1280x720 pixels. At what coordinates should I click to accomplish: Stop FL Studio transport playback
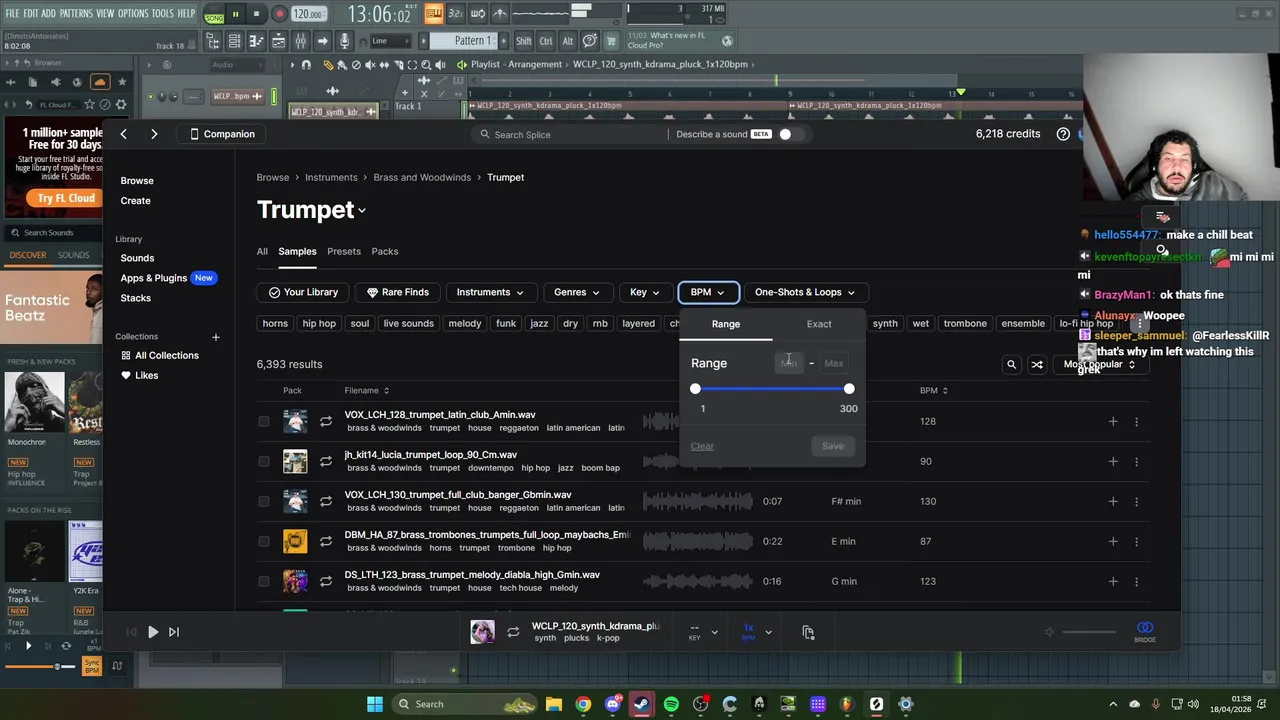[257, 15]
